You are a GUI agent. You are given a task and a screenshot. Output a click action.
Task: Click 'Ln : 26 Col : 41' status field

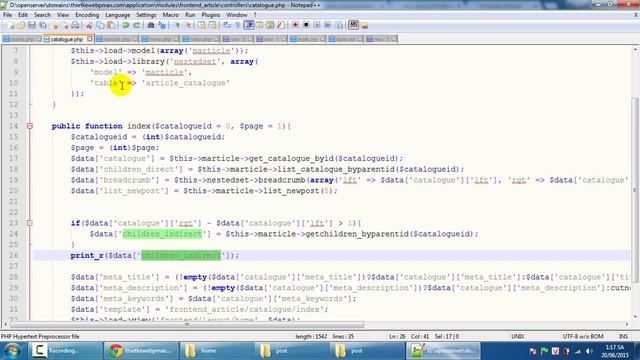coord(408,336)
